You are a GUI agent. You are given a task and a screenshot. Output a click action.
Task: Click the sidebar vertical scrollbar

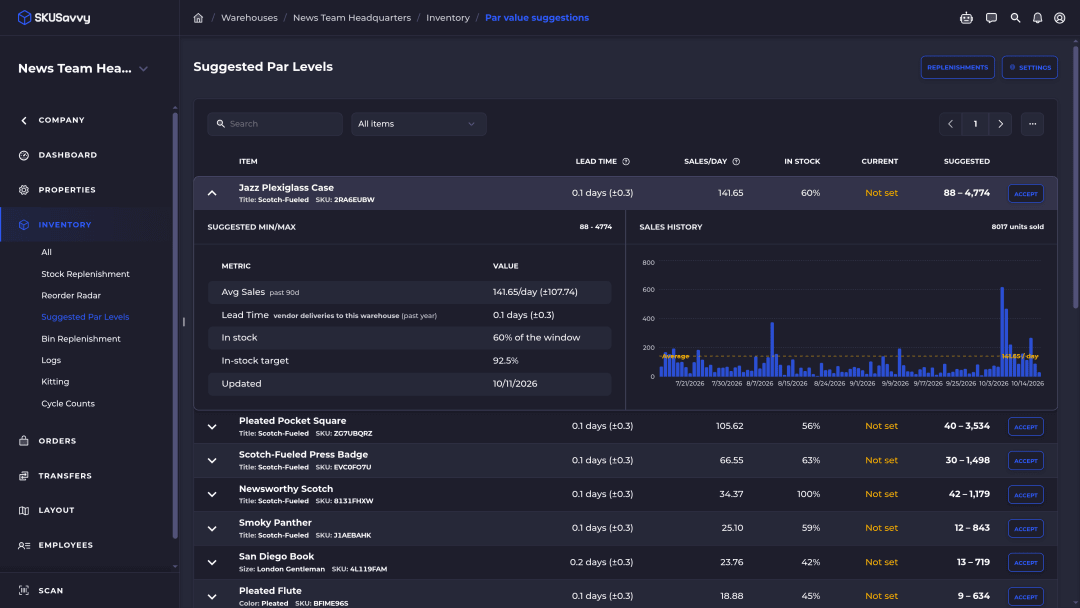tap(175, 324)
